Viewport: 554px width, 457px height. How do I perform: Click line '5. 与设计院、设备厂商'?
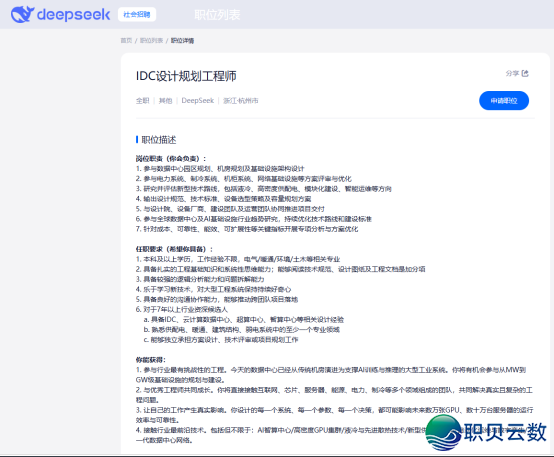[230, 209]
